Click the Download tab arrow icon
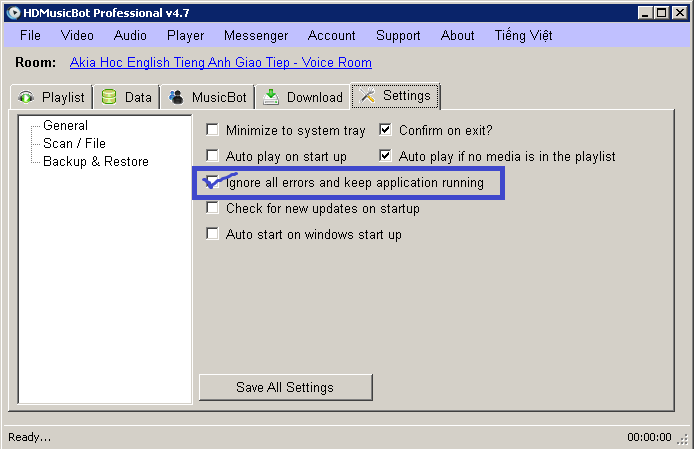This screenshot has height=449, width=694. pyautogui.click(x=271, y=97)
